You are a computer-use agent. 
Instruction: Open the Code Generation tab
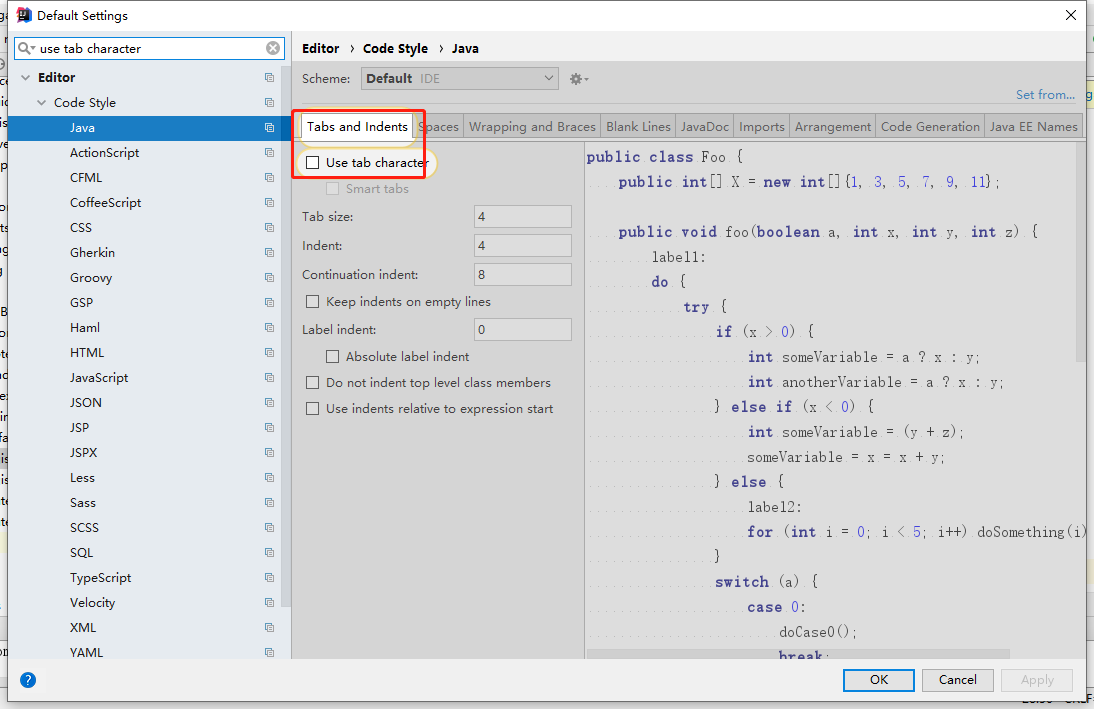[930, 126]
